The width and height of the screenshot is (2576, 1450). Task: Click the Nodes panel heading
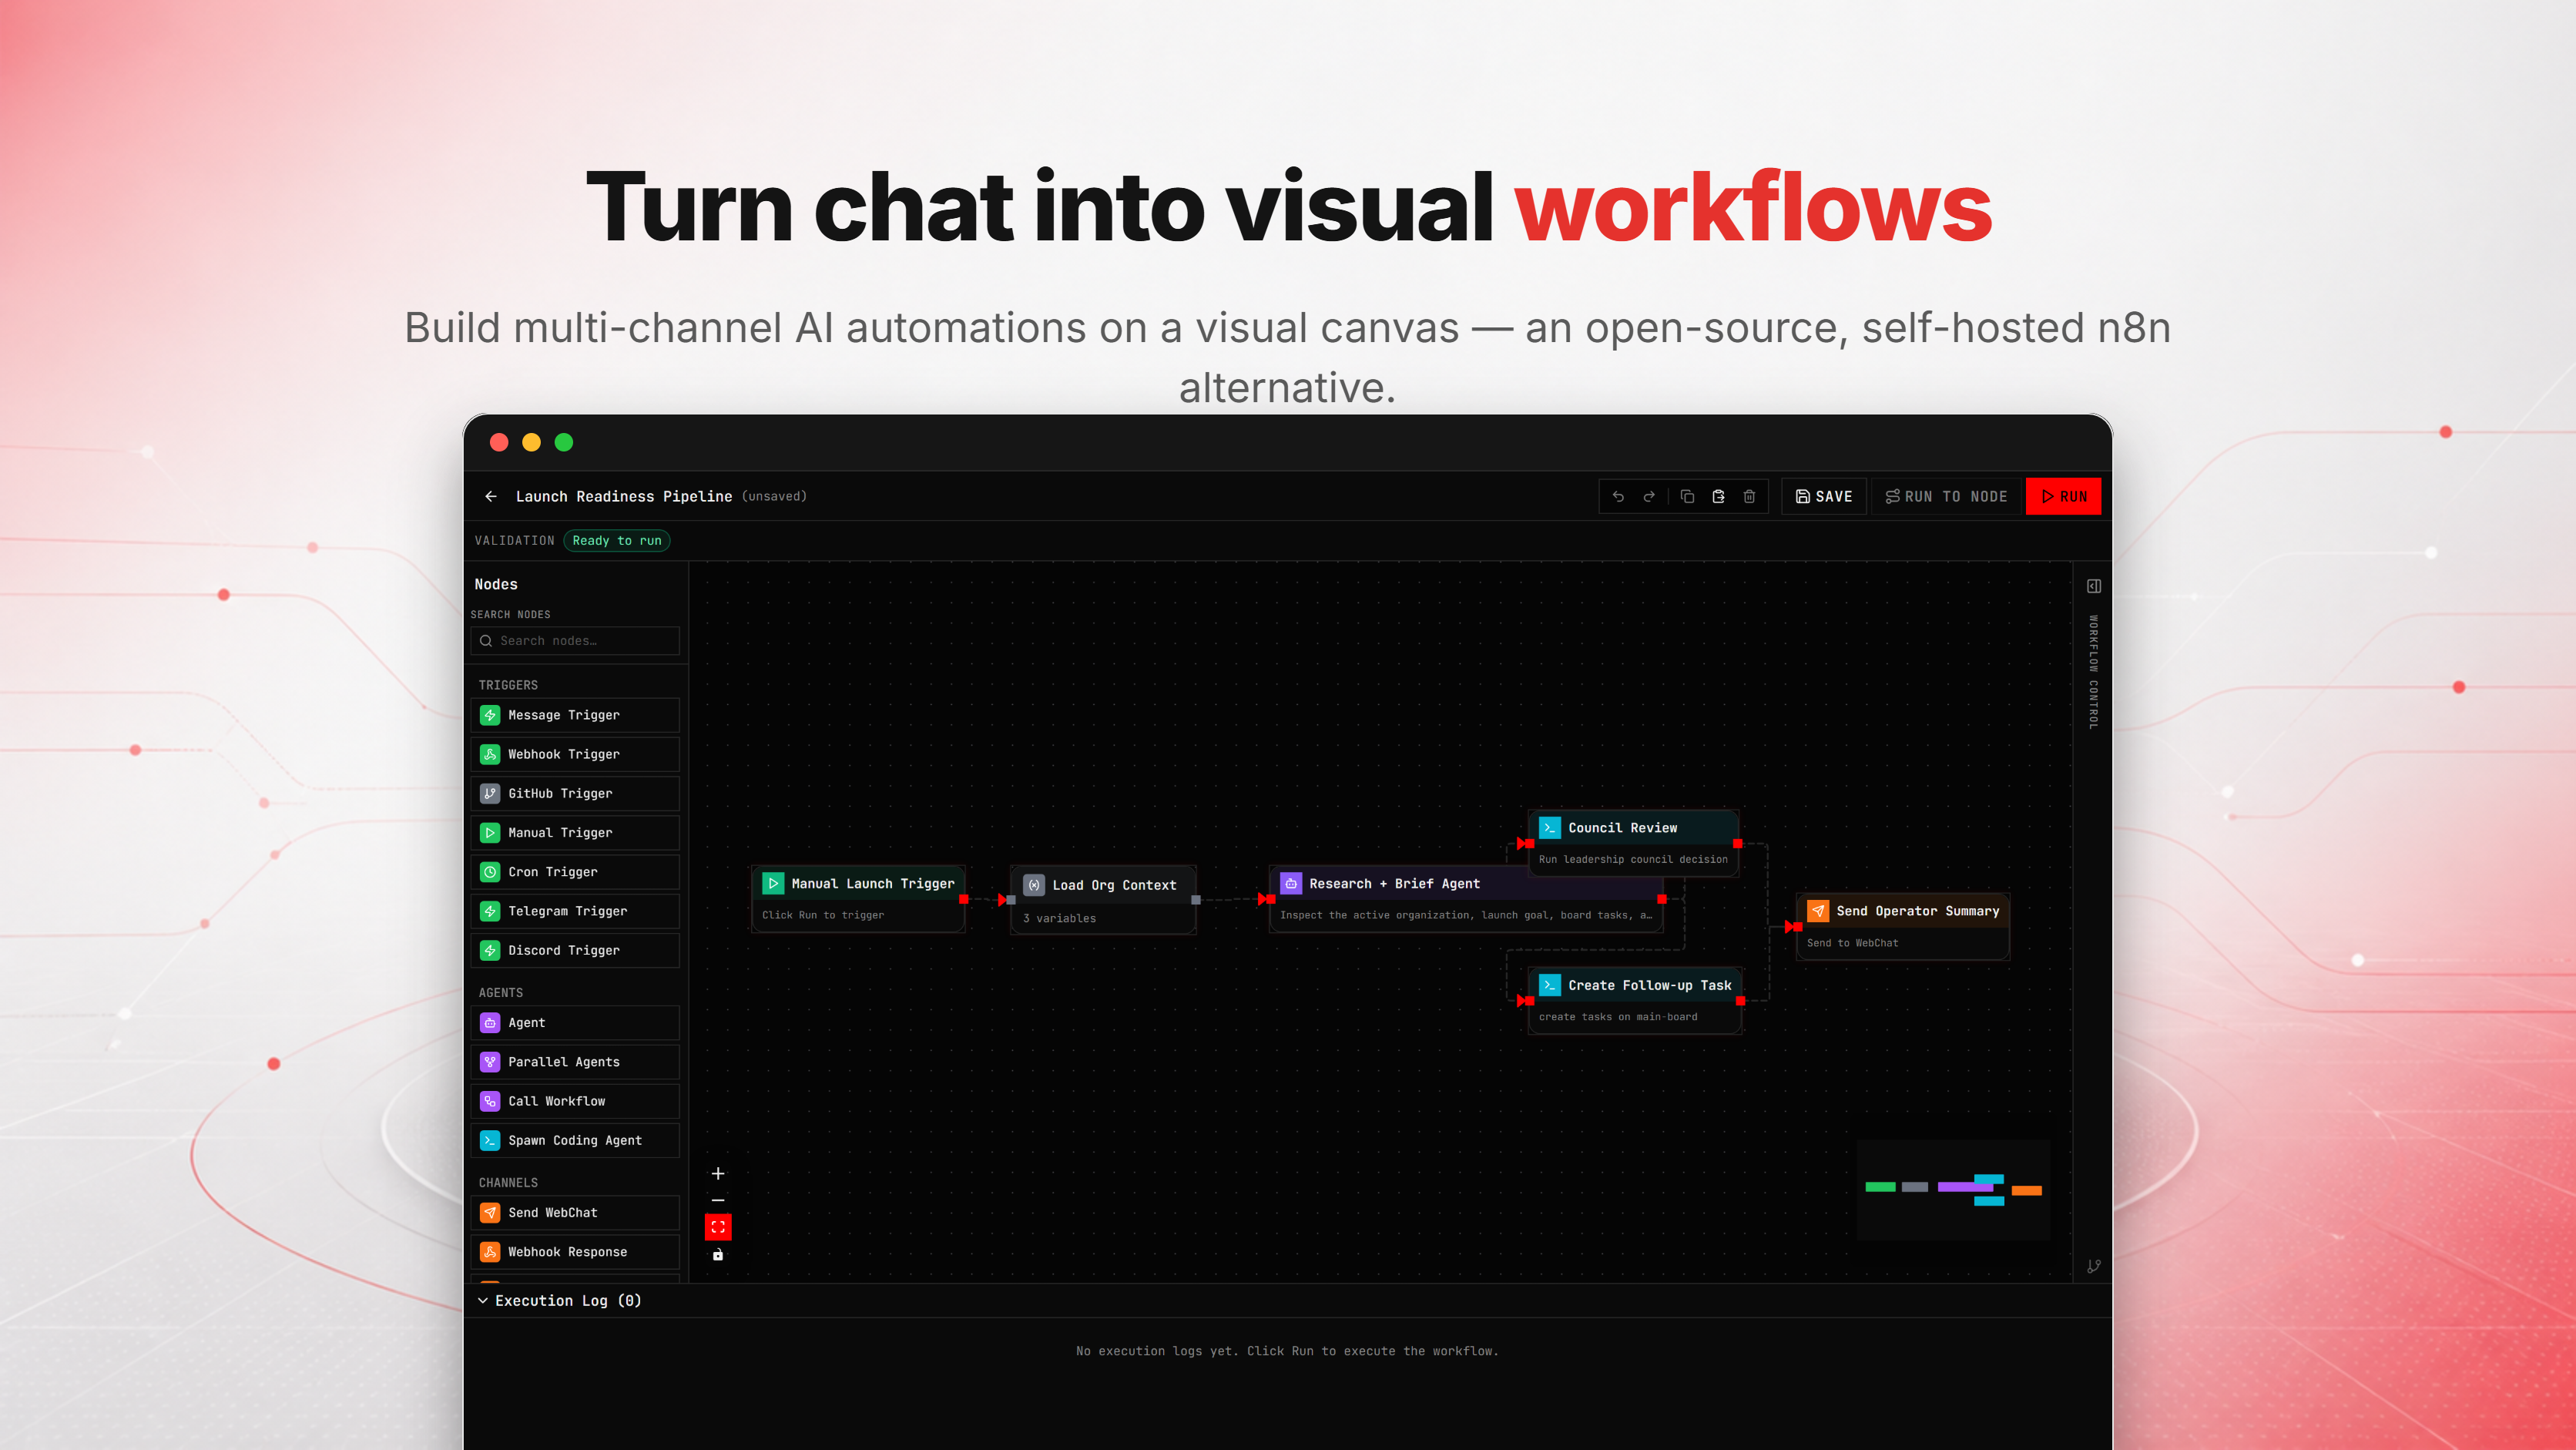point(496,584)
